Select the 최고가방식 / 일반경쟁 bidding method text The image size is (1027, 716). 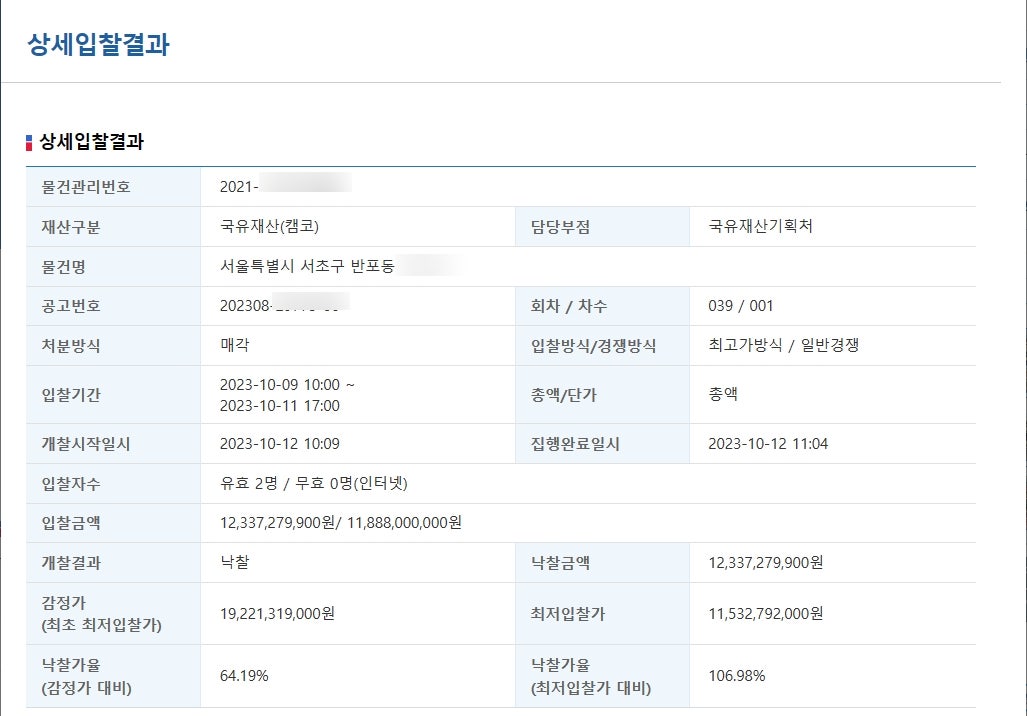(x=783, y=345)
